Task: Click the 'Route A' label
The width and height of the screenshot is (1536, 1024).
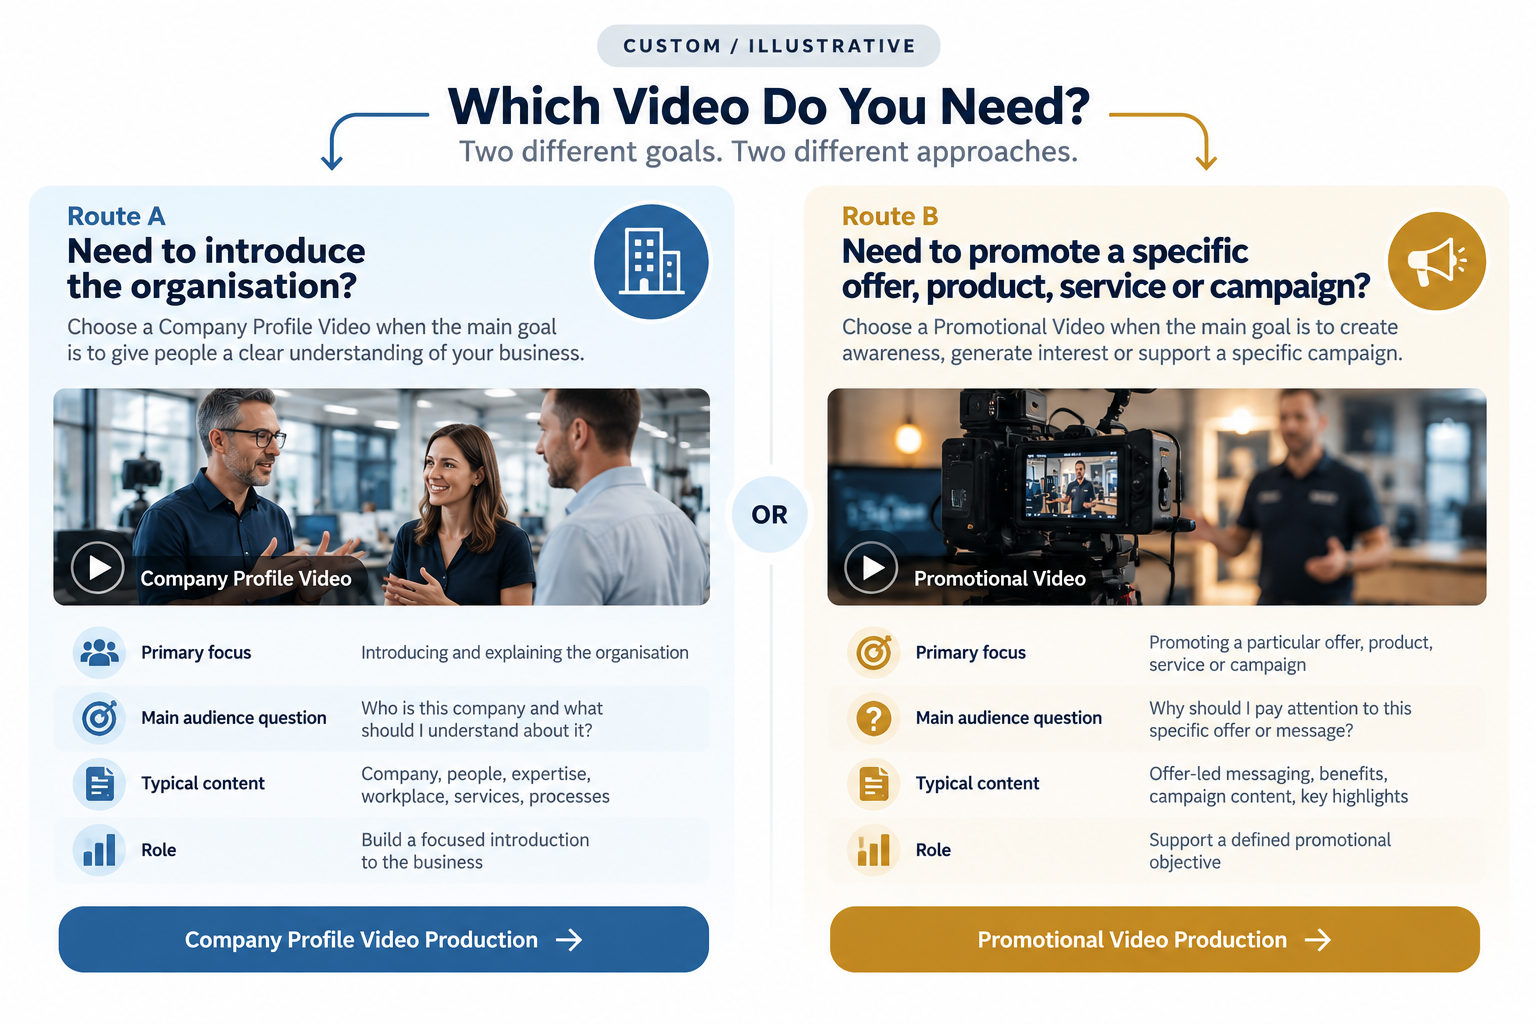Action: coord(116,217)
